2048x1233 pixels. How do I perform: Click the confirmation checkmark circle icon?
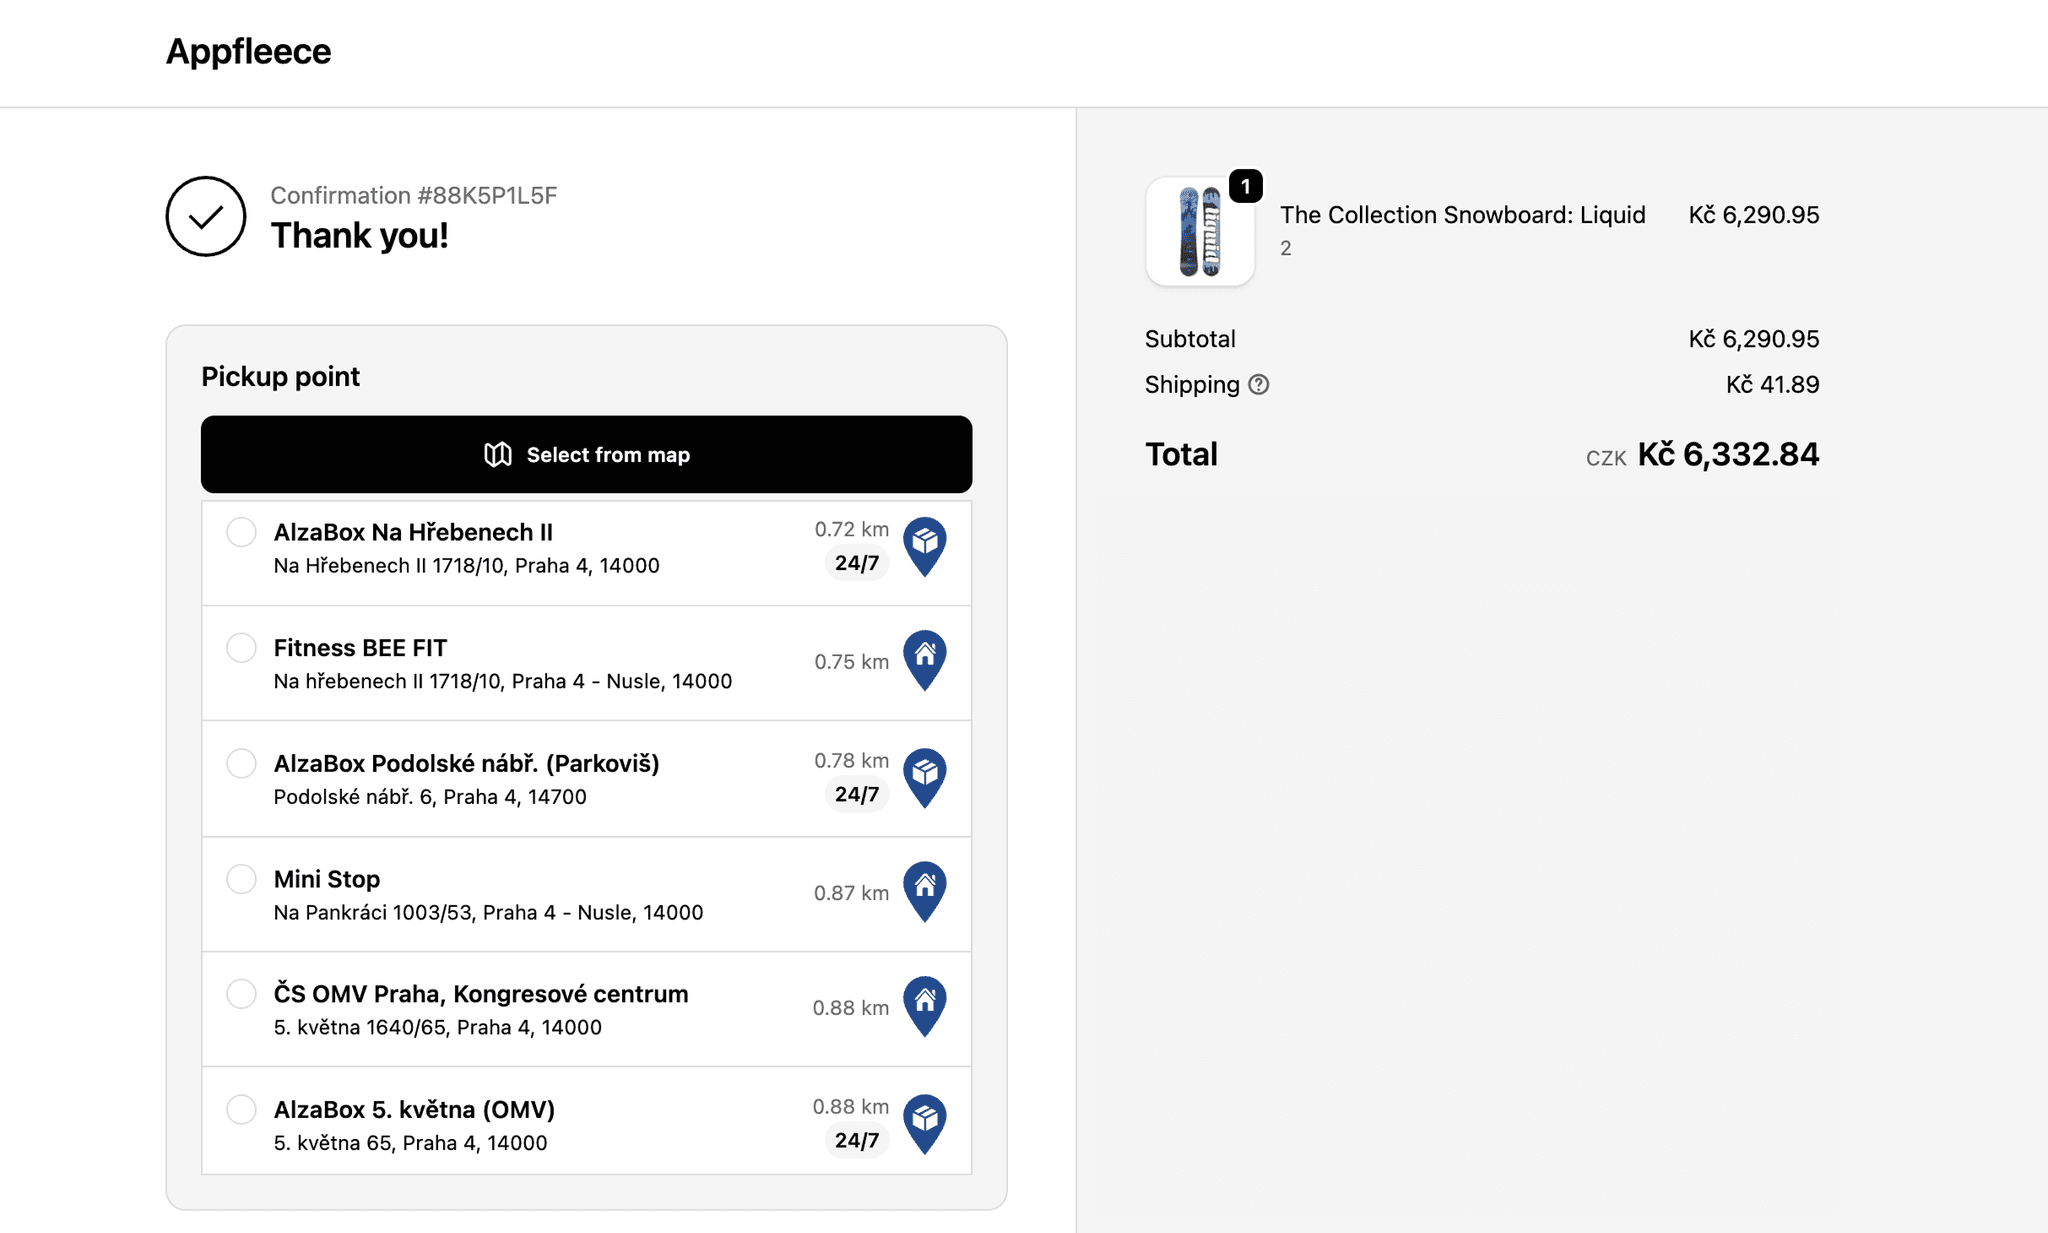[206, 216]
